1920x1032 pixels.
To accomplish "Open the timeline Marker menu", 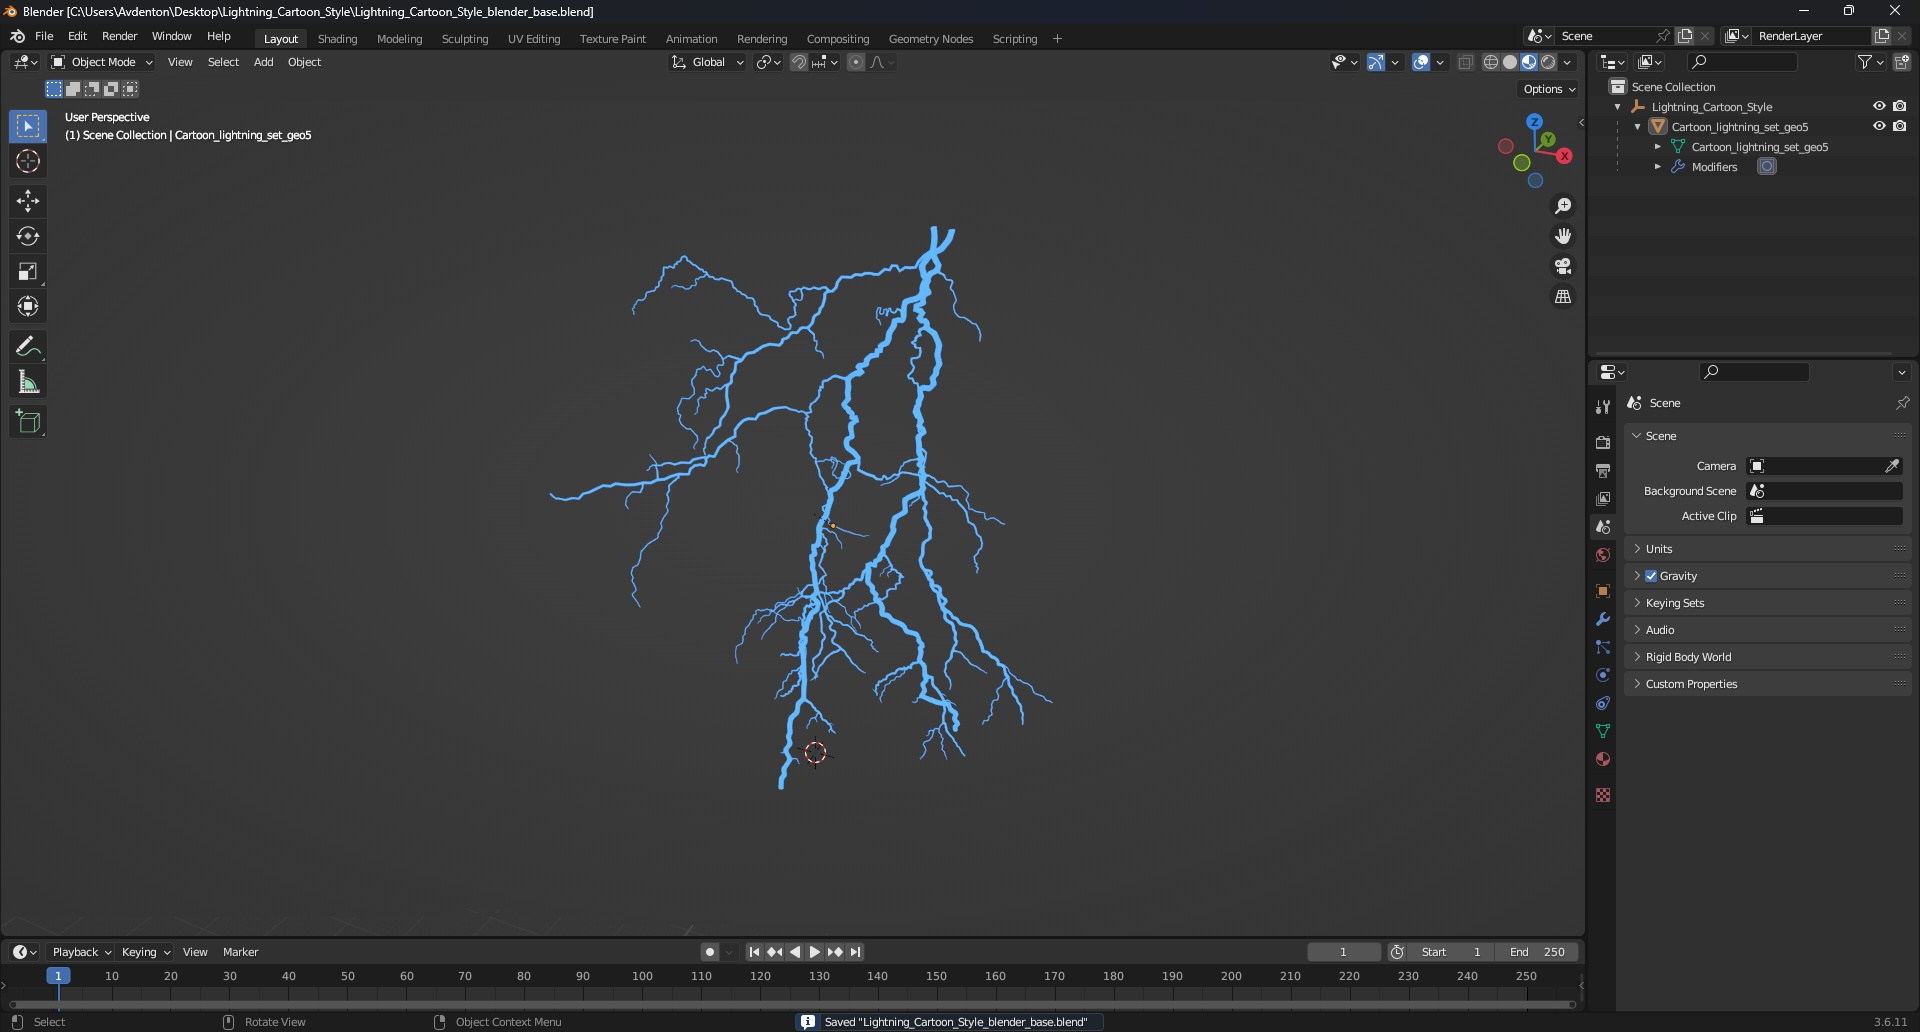I will [240, 952].
